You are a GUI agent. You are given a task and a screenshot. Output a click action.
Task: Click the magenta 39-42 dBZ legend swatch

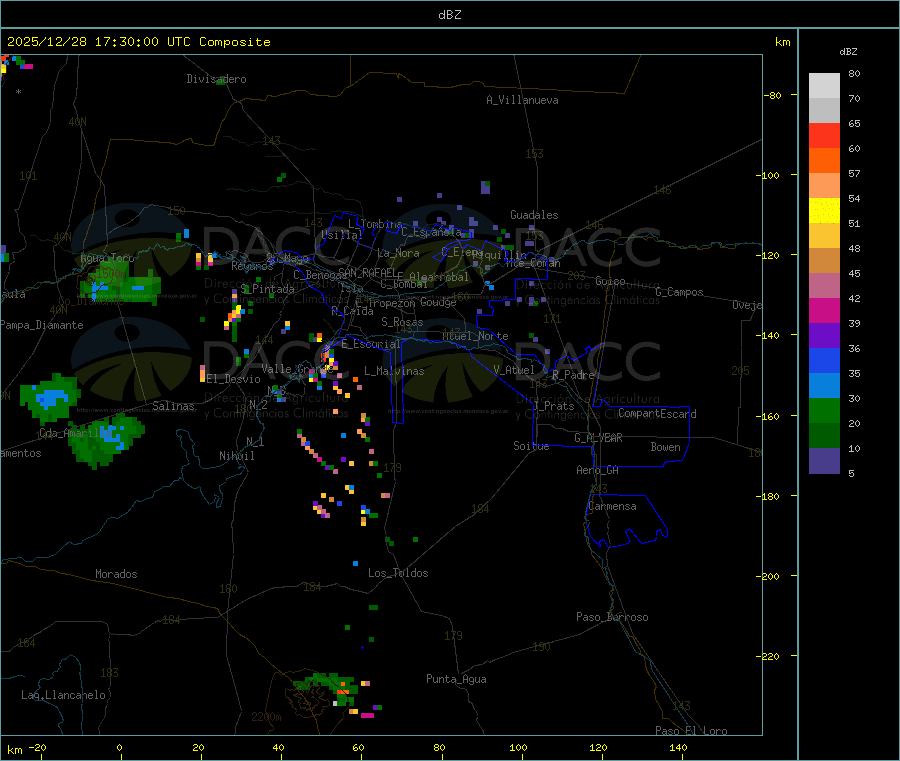(x=824, y=310)
